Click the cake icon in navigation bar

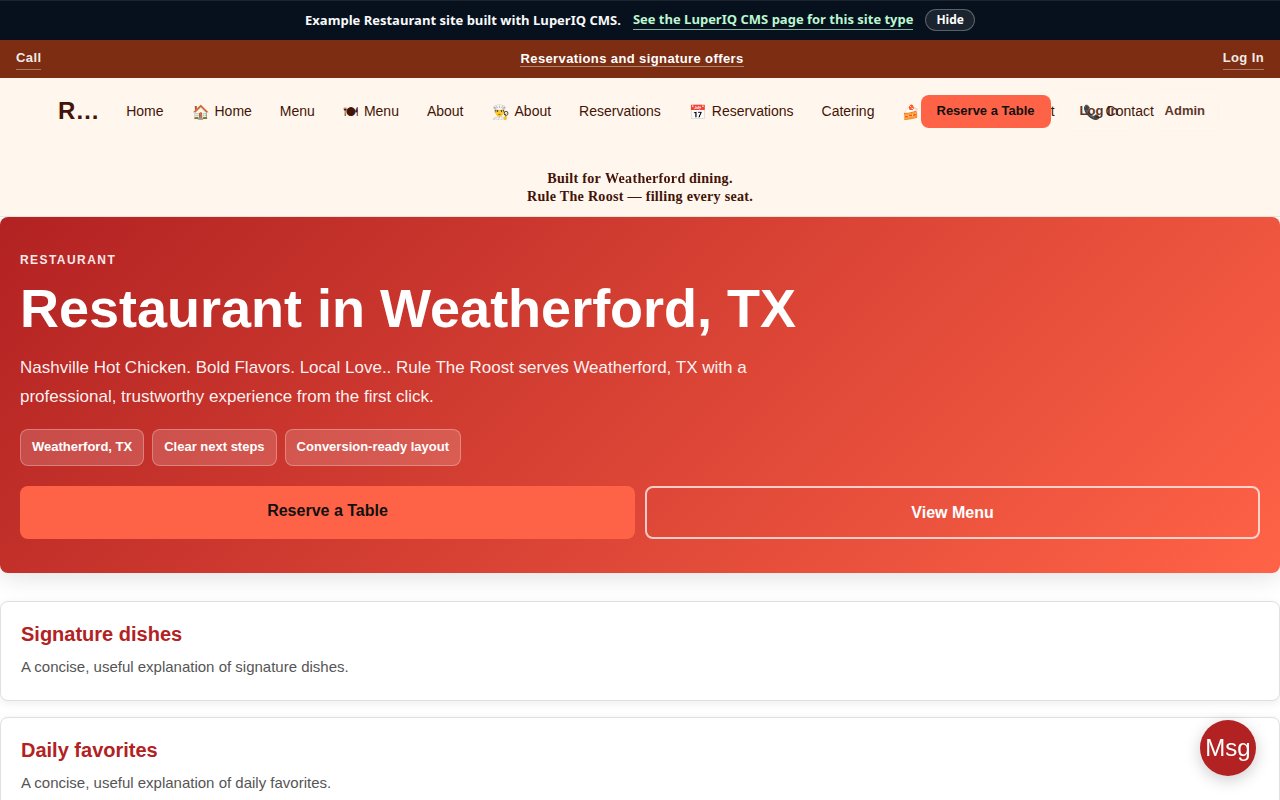910,112
